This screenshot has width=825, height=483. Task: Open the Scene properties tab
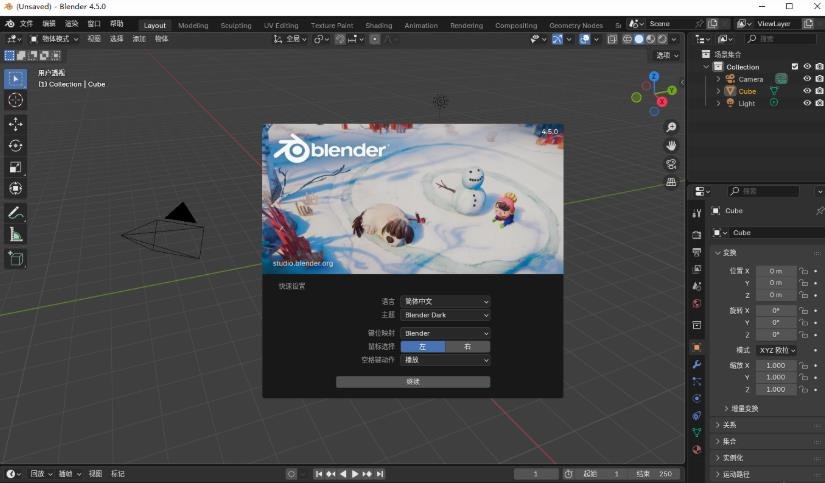(x=697, y=286)
